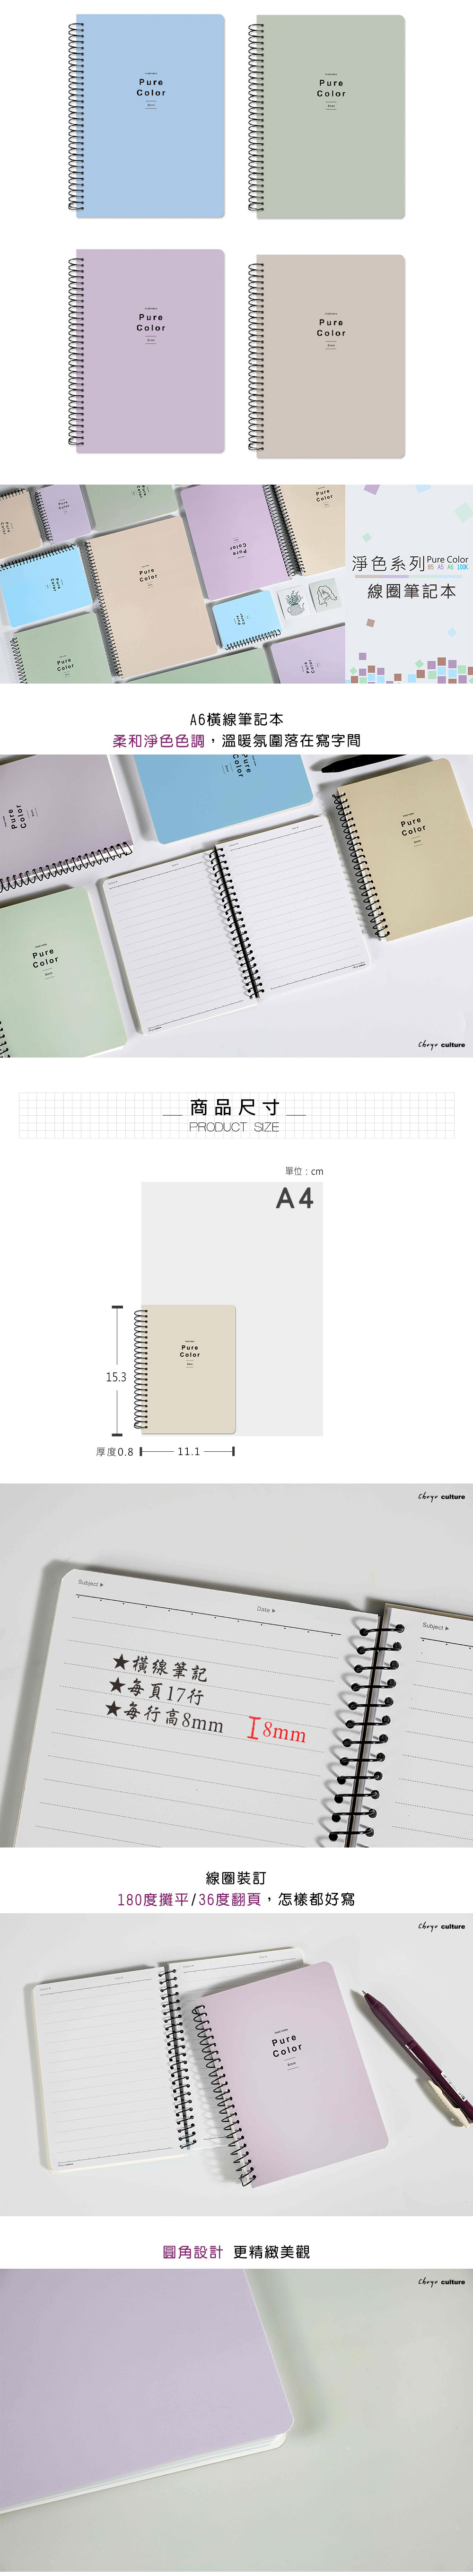Screen dimensions: 473x2576
Task: Click the purple '圓角設計' text
Action: (x=192, y=2251)
